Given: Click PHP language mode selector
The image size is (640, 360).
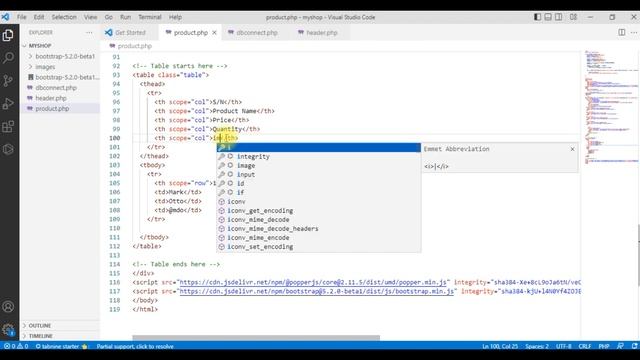Looking at the screenshot, I should tap(604, 346).
